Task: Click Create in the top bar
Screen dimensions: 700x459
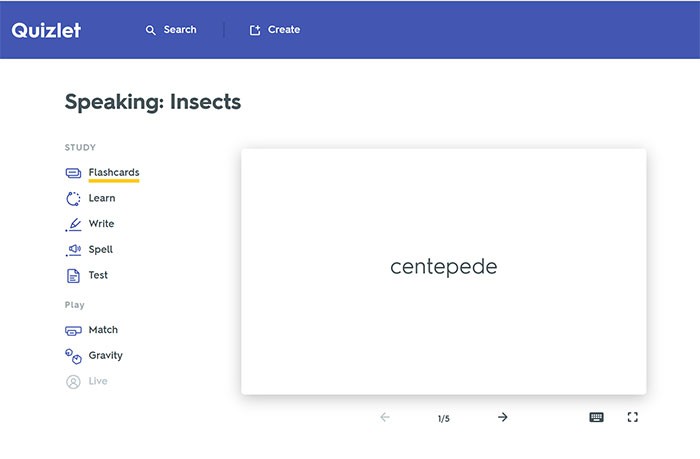Action: tap(275, 30)
